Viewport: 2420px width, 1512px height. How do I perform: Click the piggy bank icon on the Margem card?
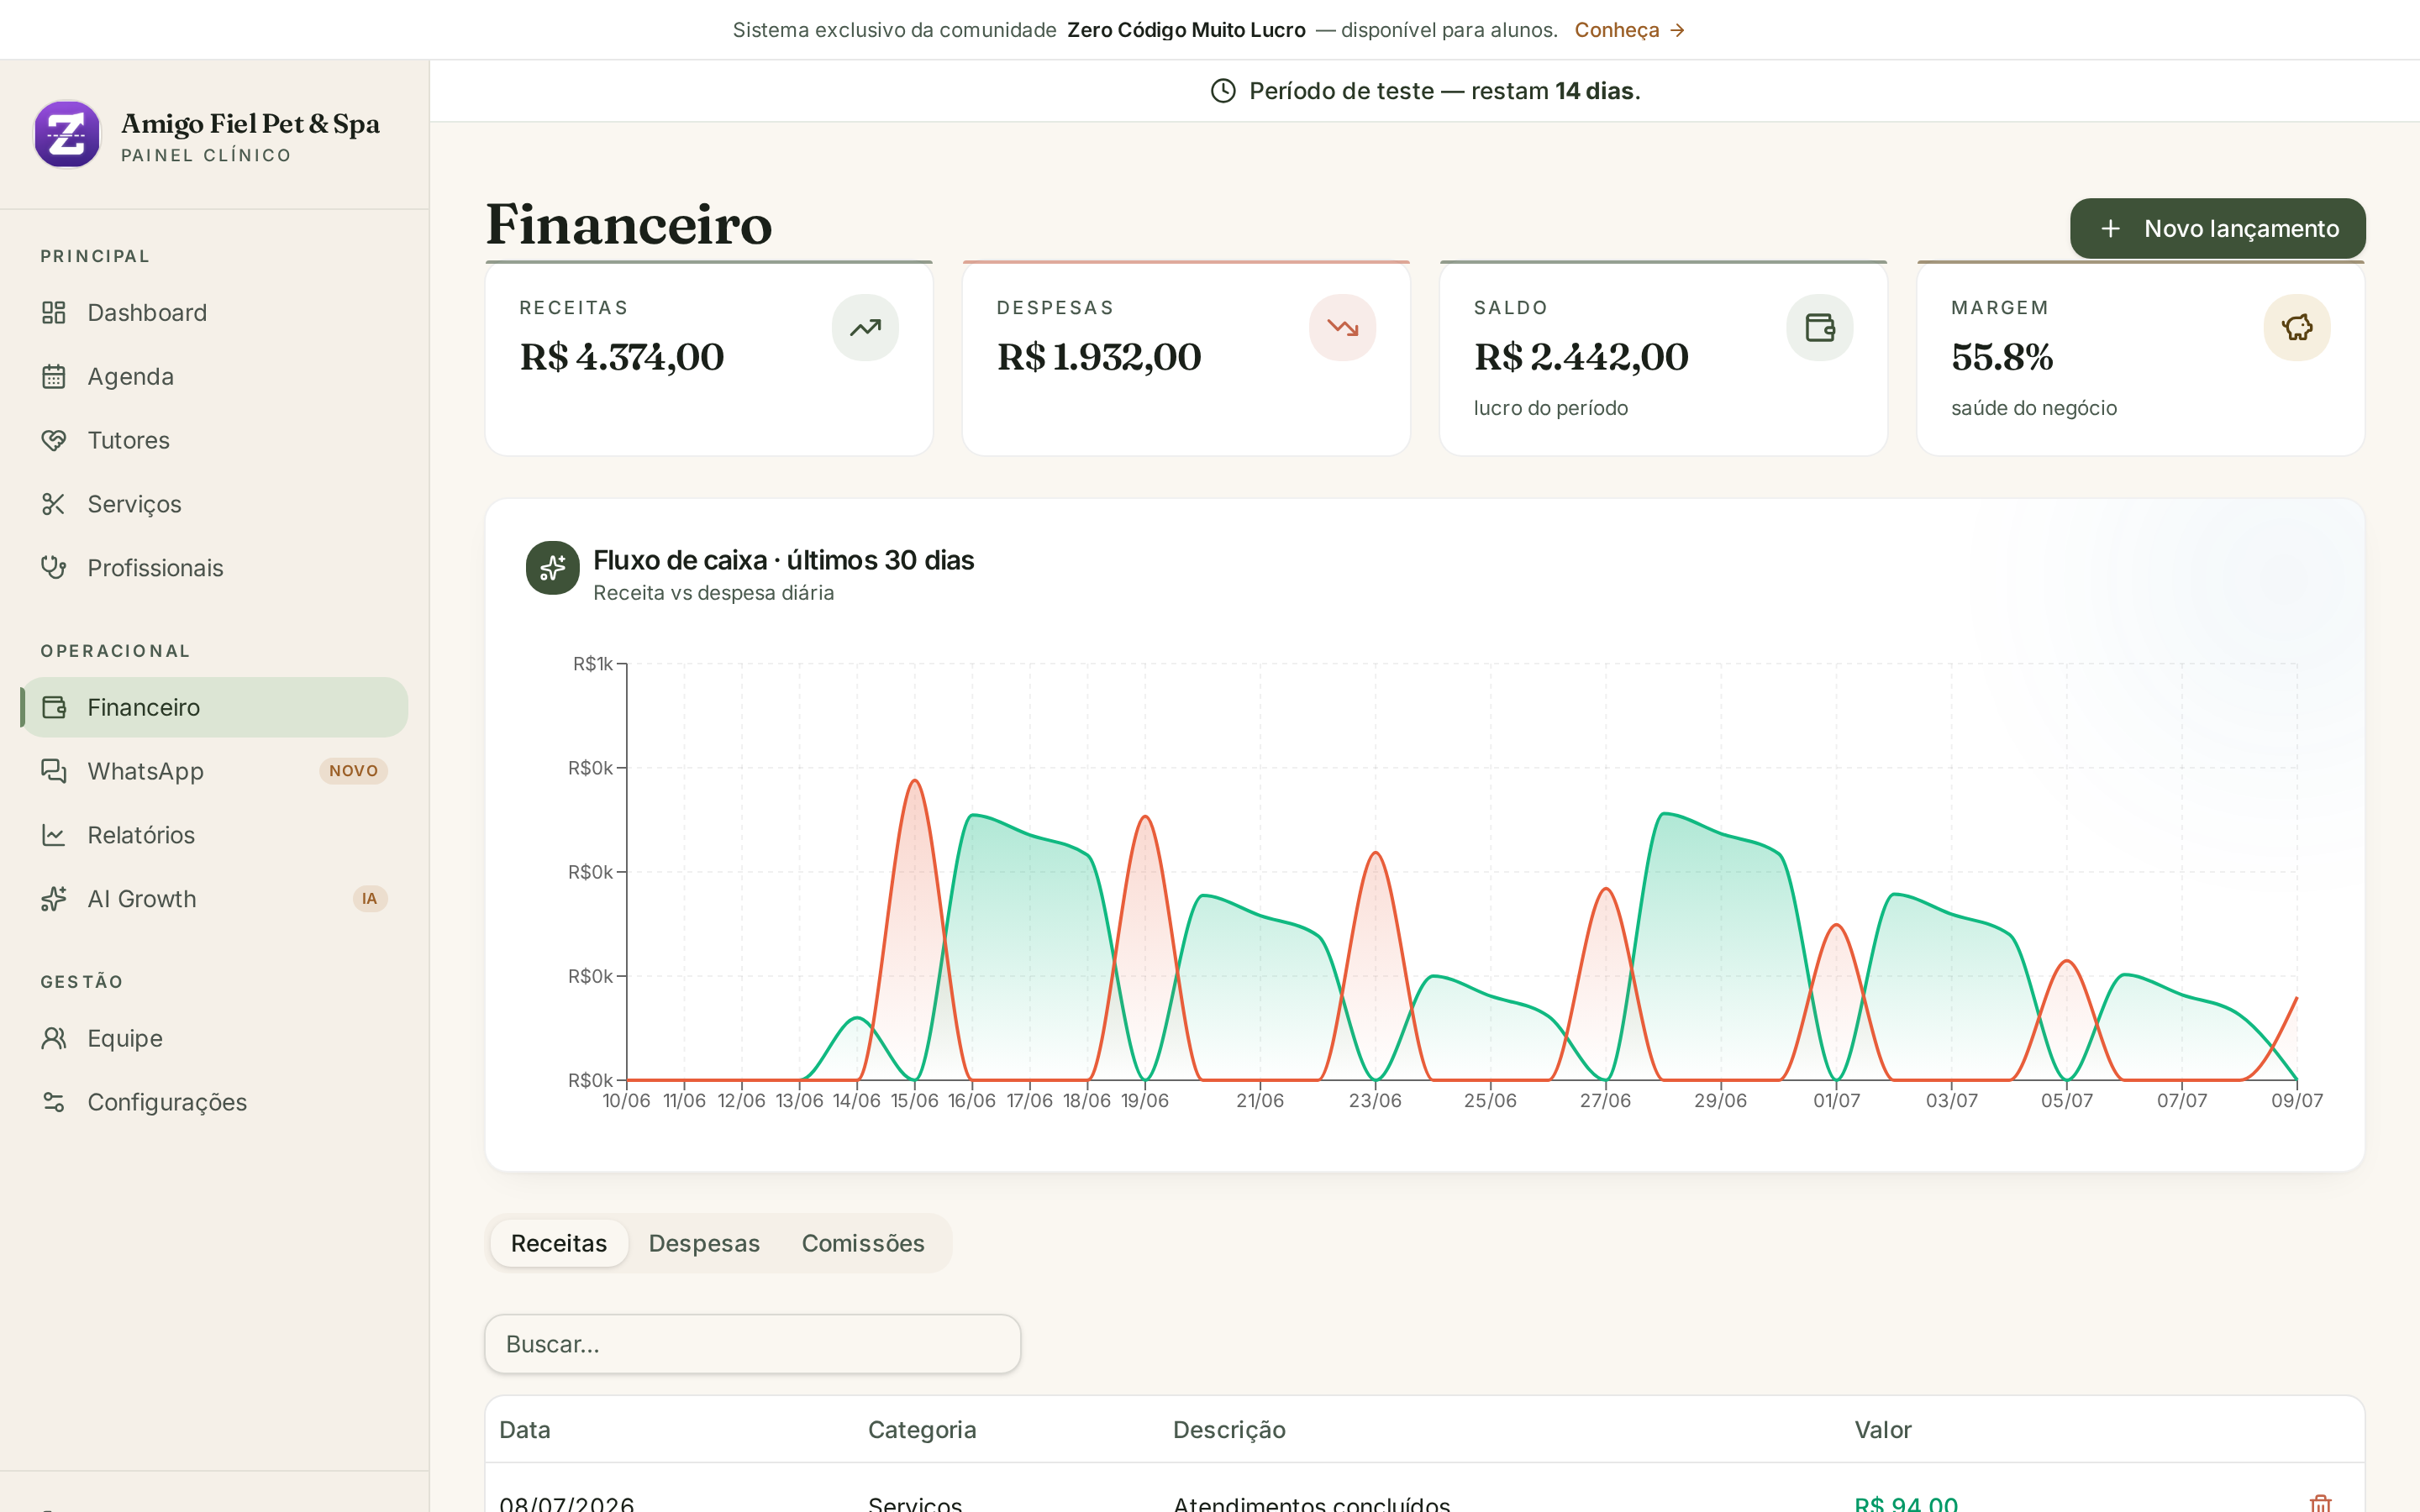click(x=2297, y=327)
